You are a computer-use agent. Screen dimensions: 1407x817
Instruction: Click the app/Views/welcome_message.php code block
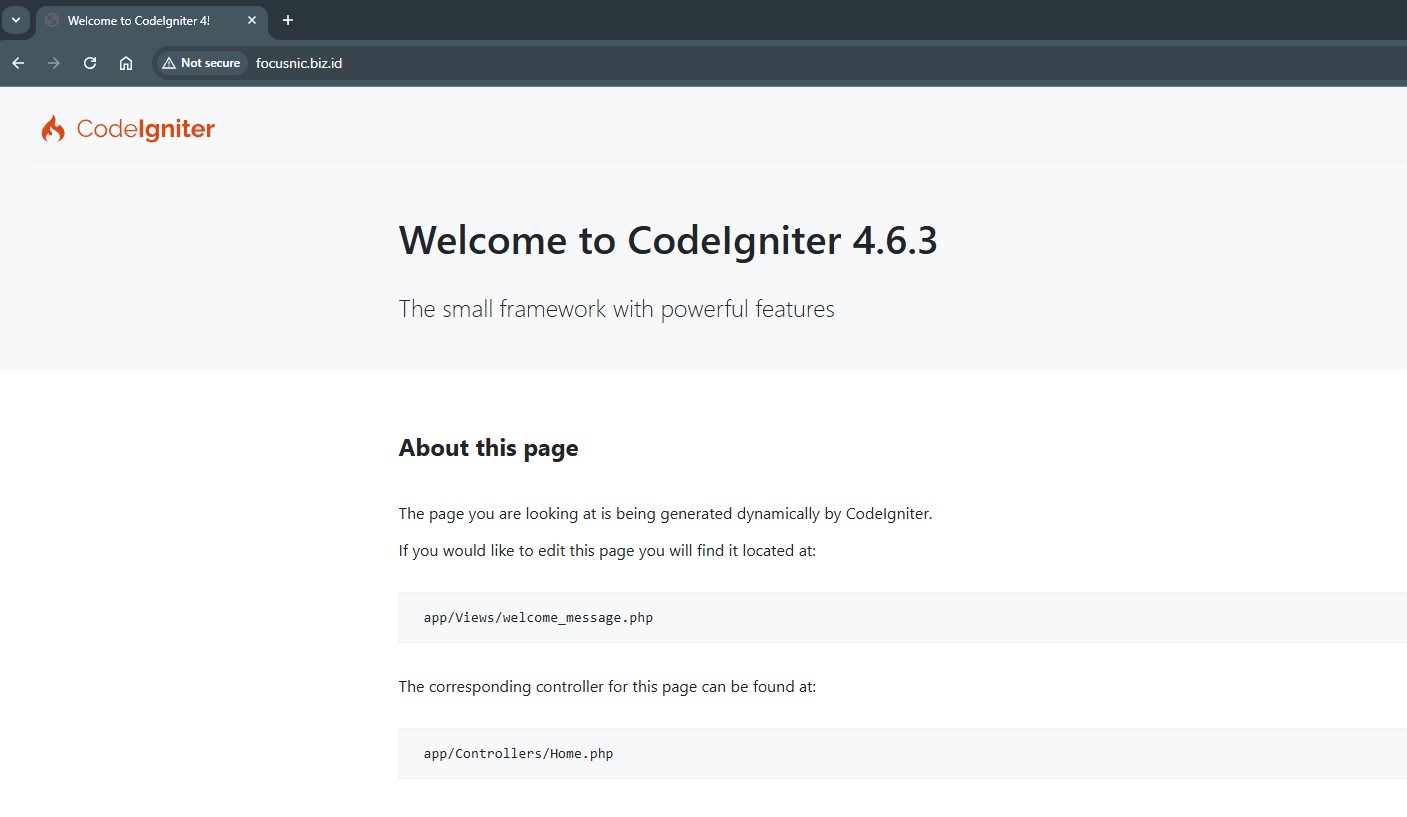(538, 618)
